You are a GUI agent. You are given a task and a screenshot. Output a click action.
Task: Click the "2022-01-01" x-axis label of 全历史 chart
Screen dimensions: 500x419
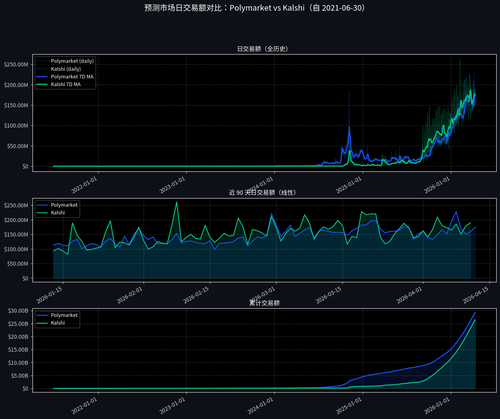(x=84, y=185)
